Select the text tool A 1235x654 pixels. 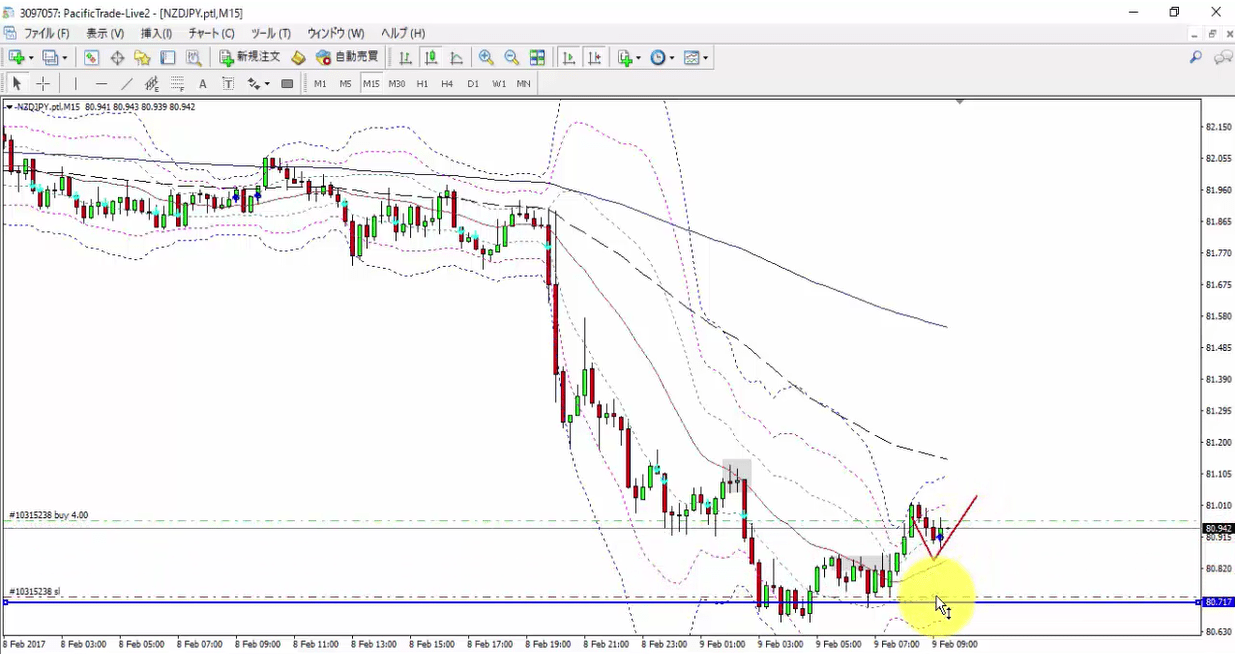(203, 83)
